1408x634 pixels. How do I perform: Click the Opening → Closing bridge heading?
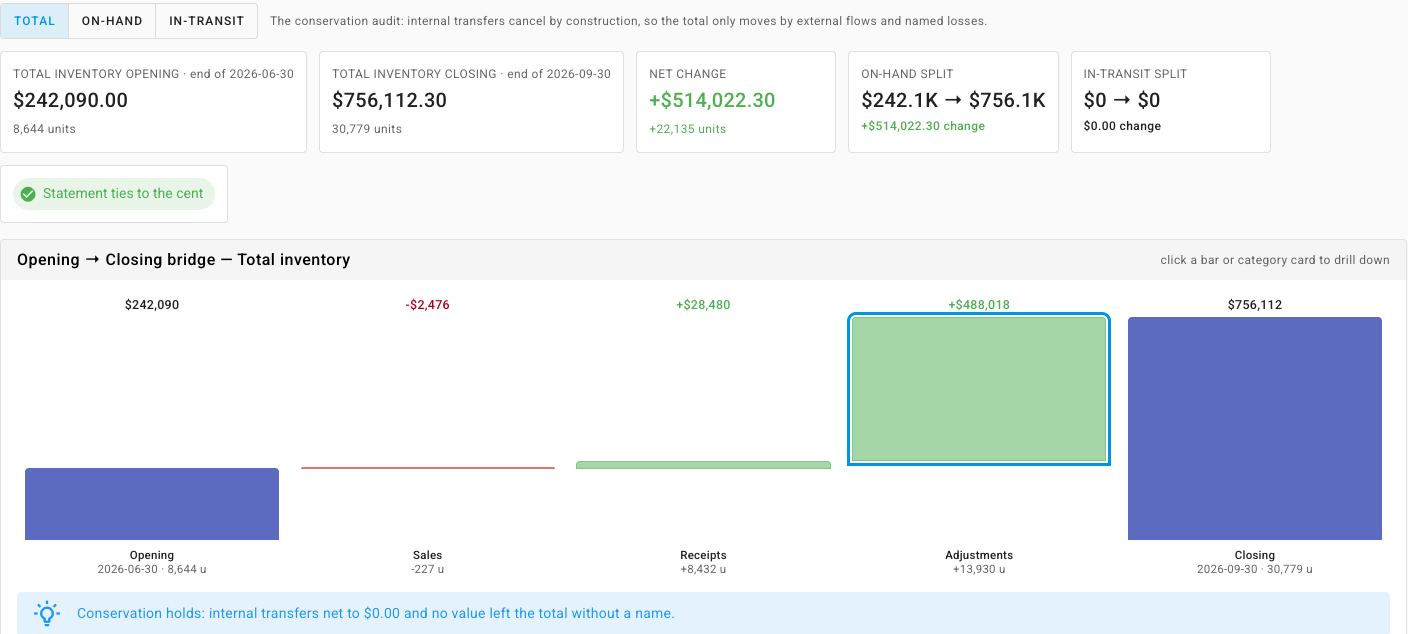[x=184, y=260]
